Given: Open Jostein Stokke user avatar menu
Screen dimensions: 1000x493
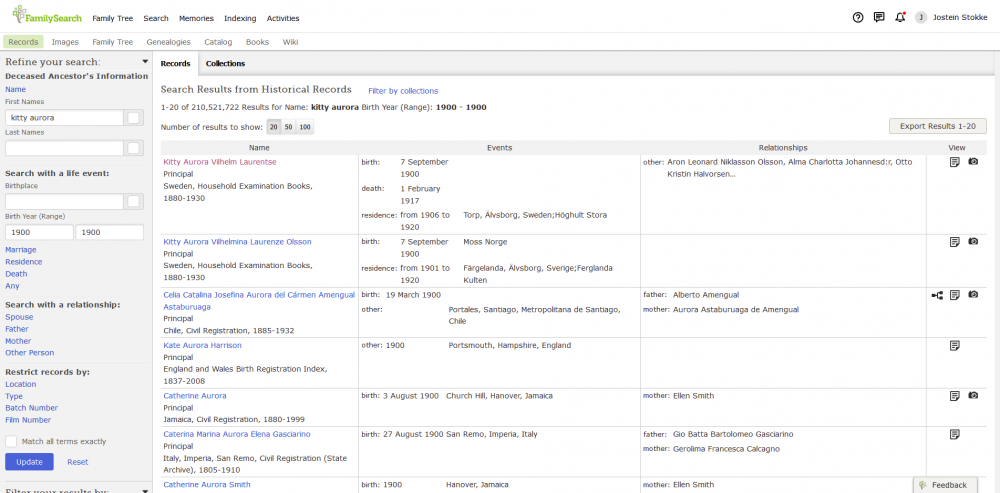Looking at the screenshot, I should (x=921, y=18).
